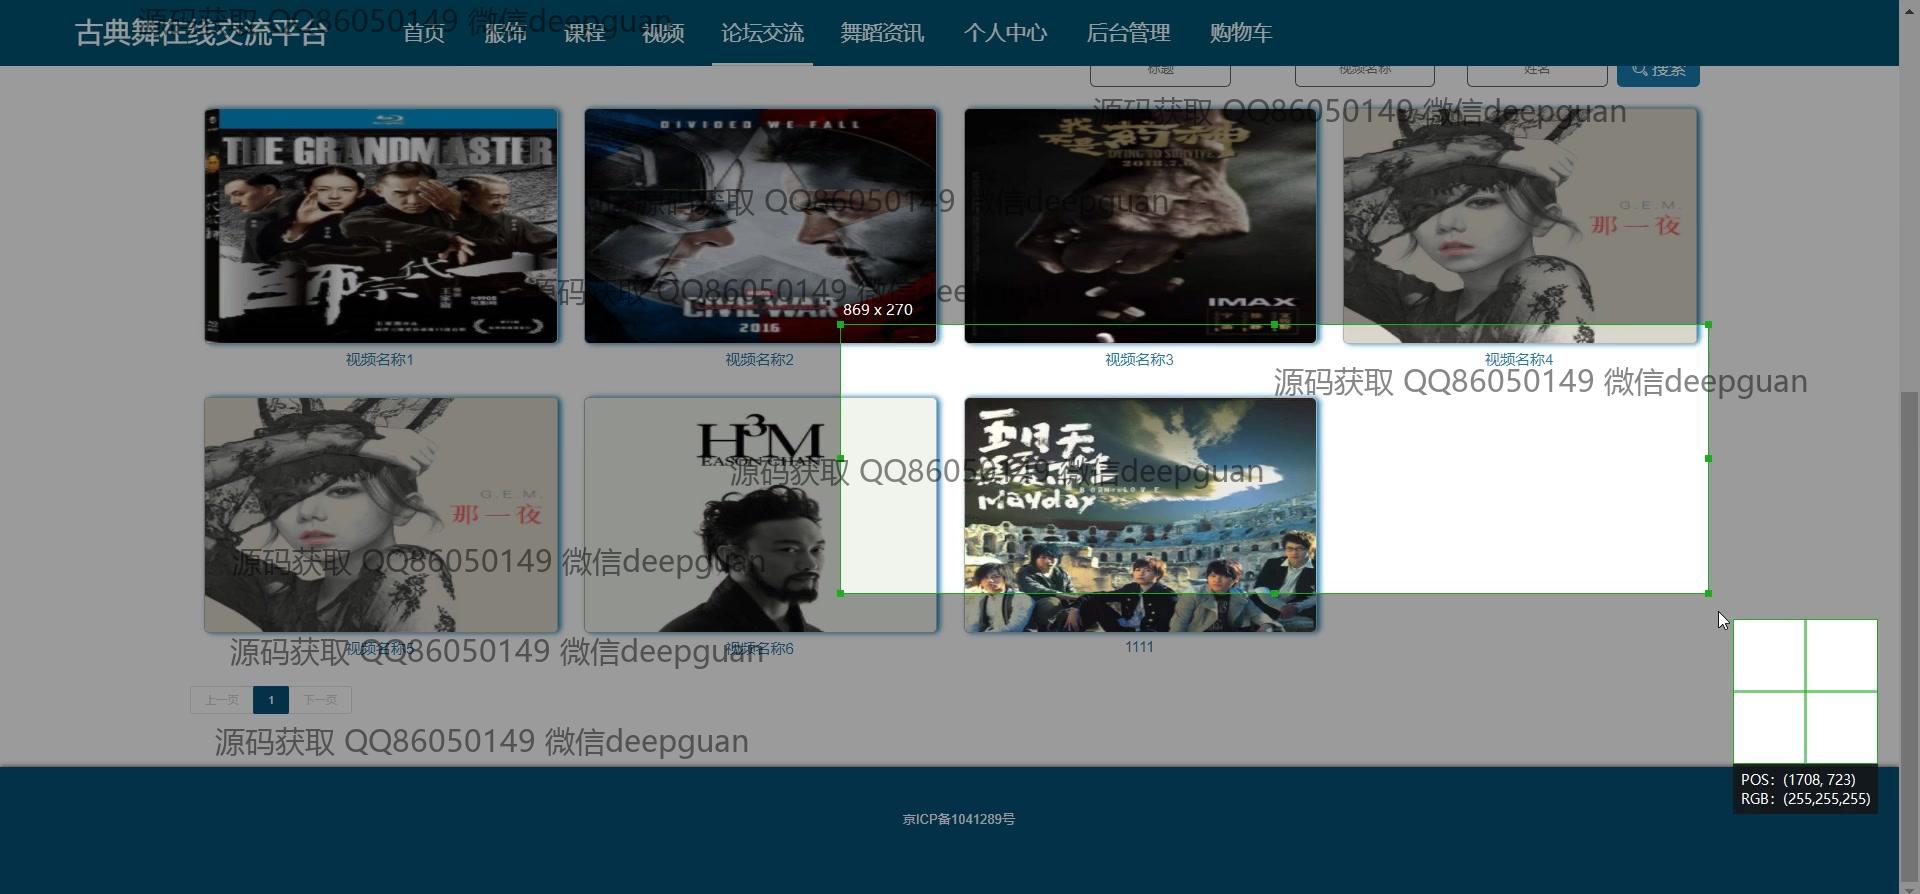Image resolution: width=1920 pixels, height=894 pixels.
Task: Open the Dying to Survive IMAX poster thumbnail
Action: click(1140, 226)
